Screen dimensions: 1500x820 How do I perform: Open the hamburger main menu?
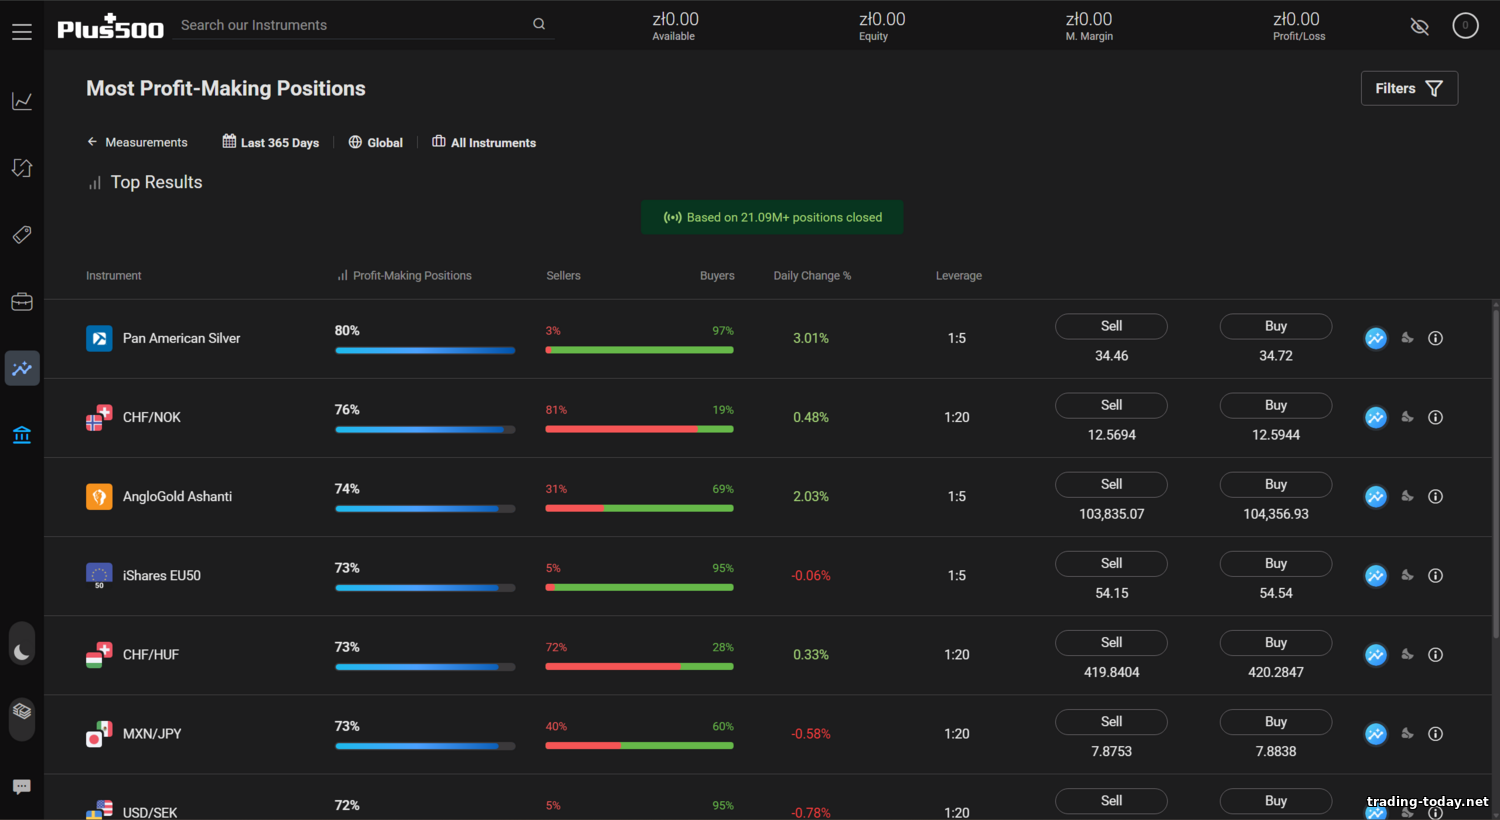pos(22,32)
